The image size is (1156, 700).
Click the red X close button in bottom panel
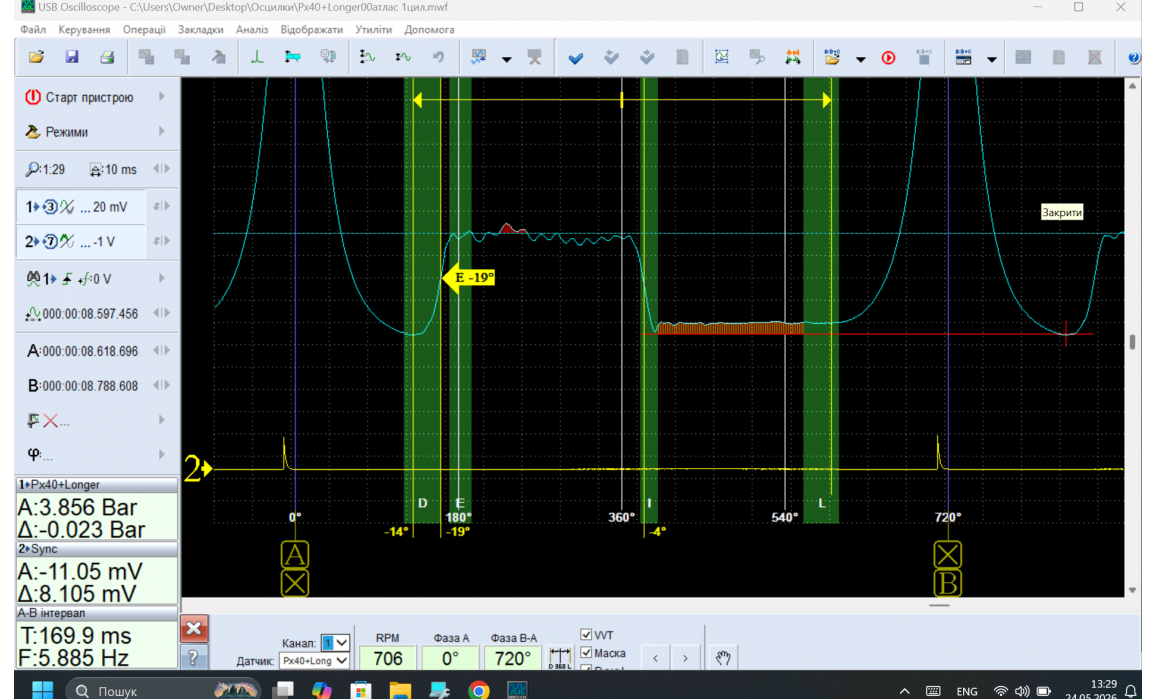(x=194, y=628)
